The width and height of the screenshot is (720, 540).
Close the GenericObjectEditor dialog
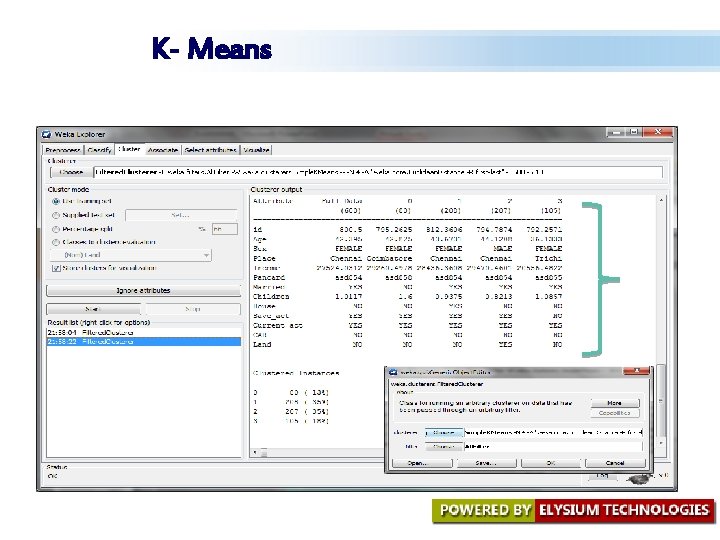(x=636, y=371)
